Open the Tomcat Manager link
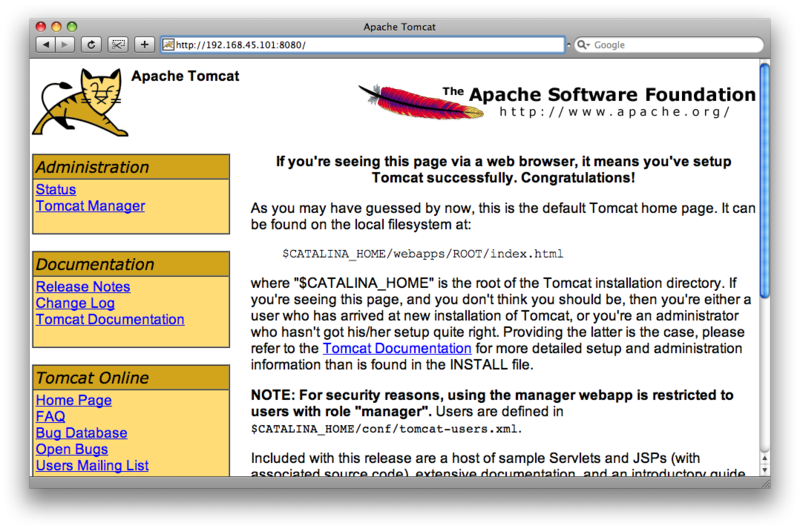The image size is (800, 529). tap(90, 206)
